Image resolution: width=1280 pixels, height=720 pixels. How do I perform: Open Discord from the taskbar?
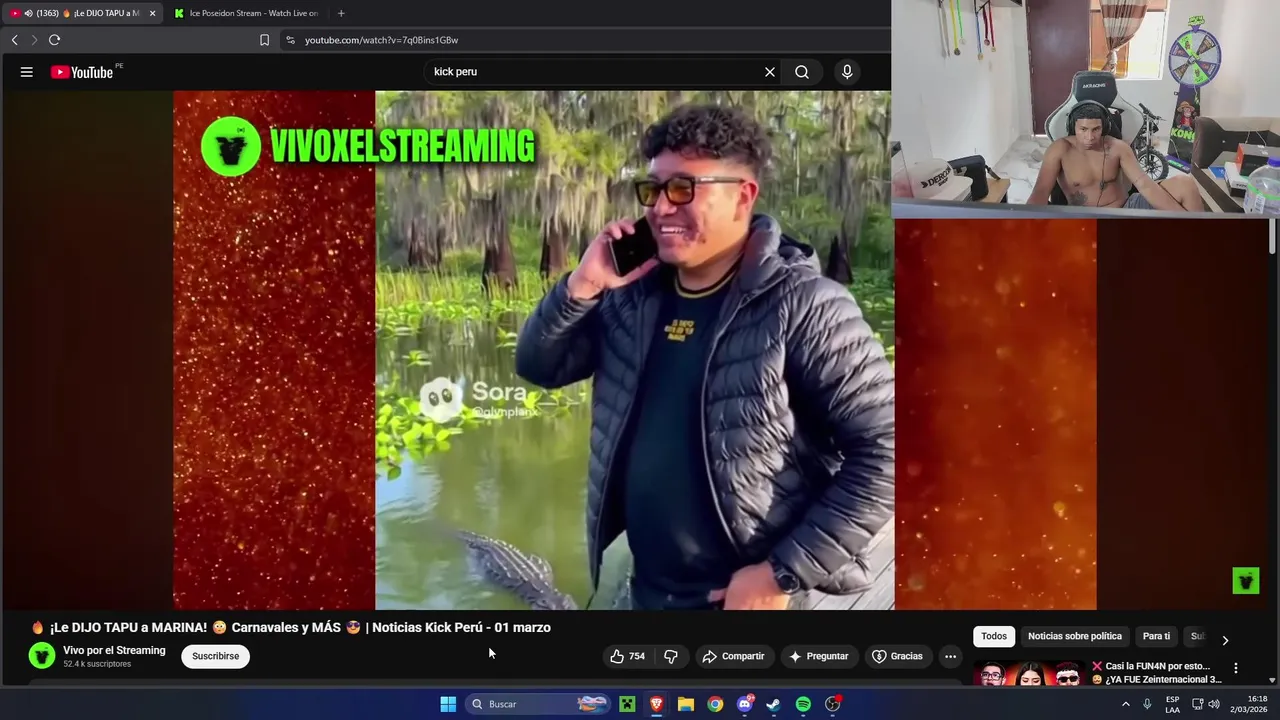pos(744,704)
